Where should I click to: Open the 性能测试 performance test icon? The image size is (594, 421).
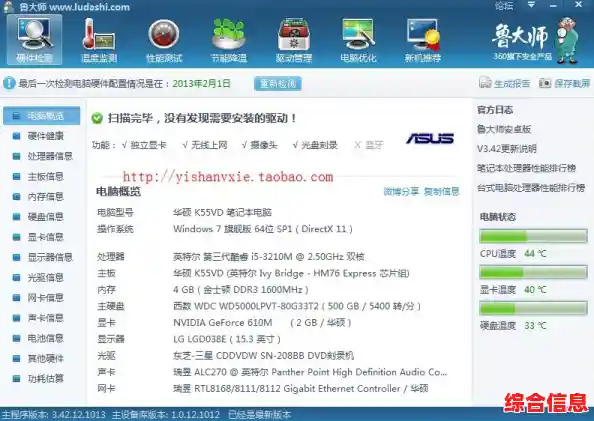(164, 40)
